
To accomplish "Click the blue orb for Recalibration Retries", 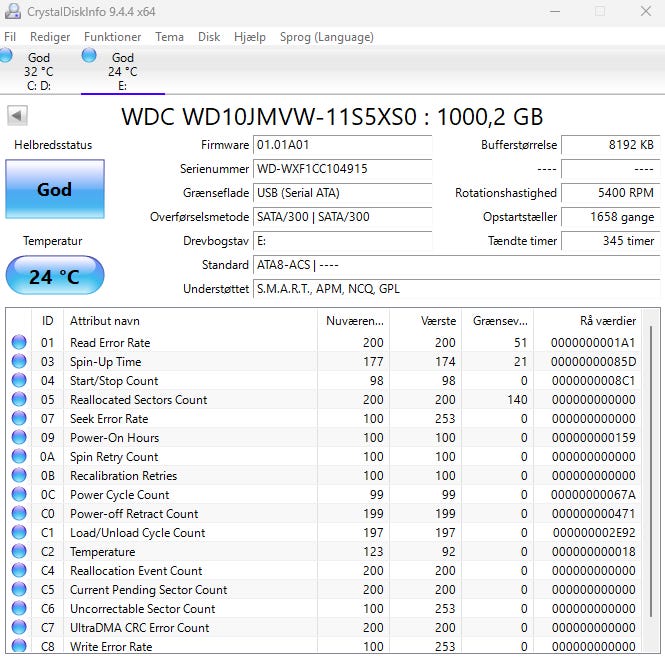I will point(19,475).
